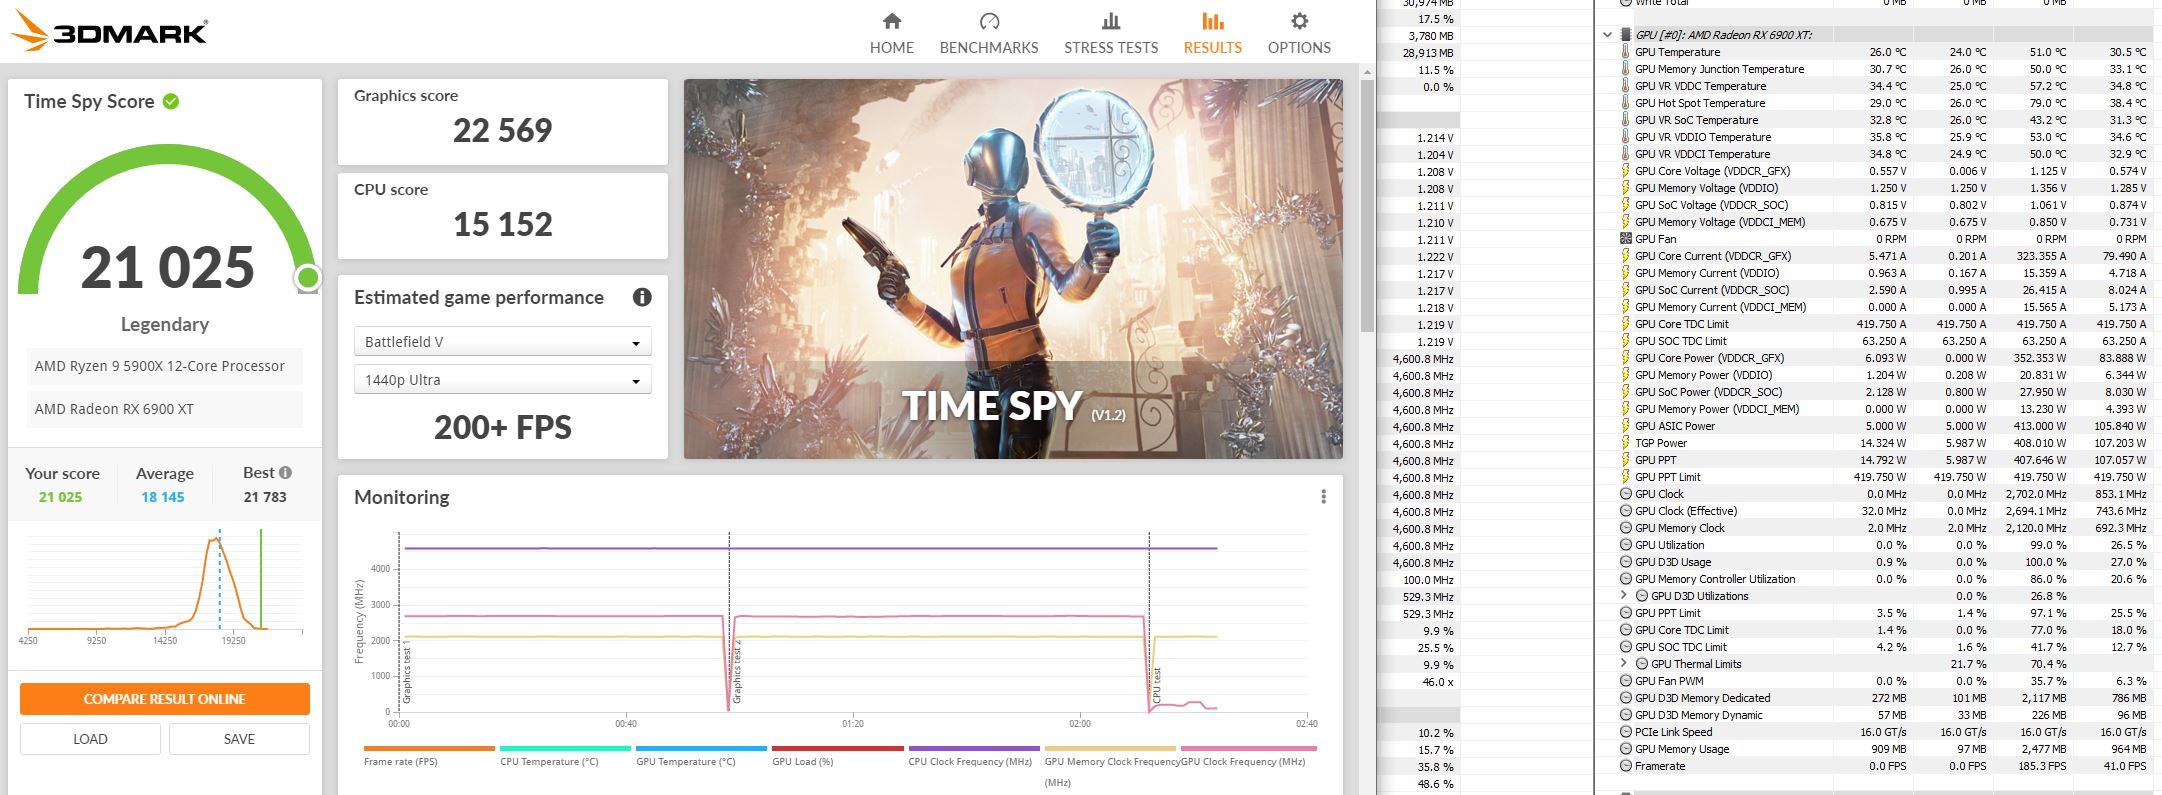Image resolution: width=2162 pixels, height=795 pixels.
Task: Click the GPU chip icon in the Radeon header row
Action: pyautogui.click(x=1625, y=35)
